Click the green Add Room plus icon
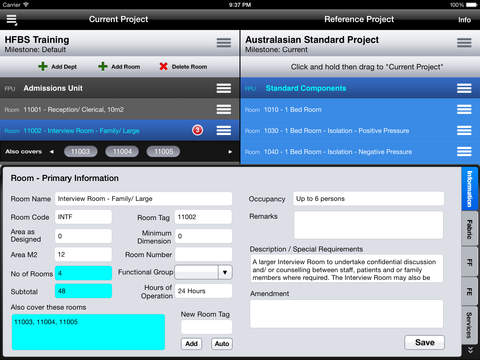 pos(103,66)
